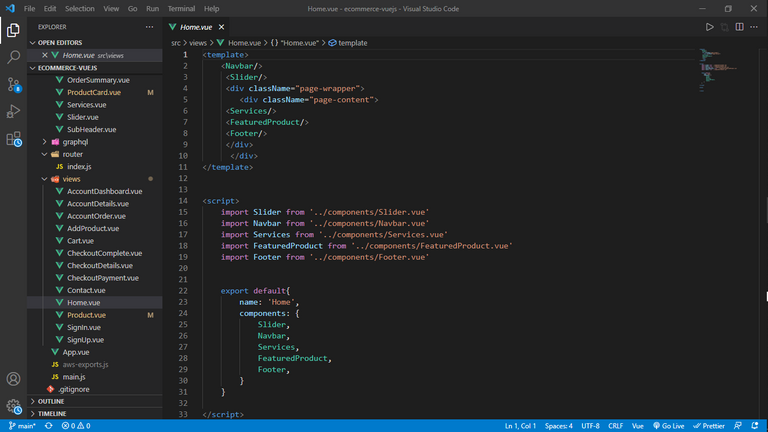Viewport: 768px width, 432px height.
Task: Open Source Control view in activity bar
Action: pyautogui.click(x=13, y=85)
